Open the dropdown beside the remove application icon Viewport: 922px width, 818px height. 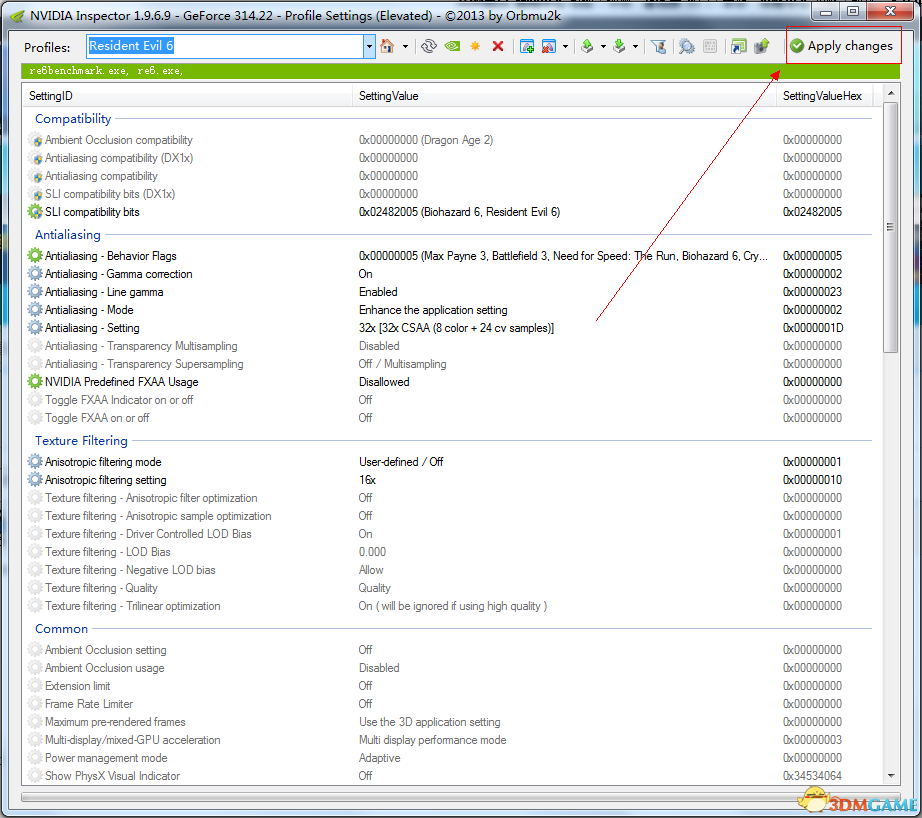point(565,46)
